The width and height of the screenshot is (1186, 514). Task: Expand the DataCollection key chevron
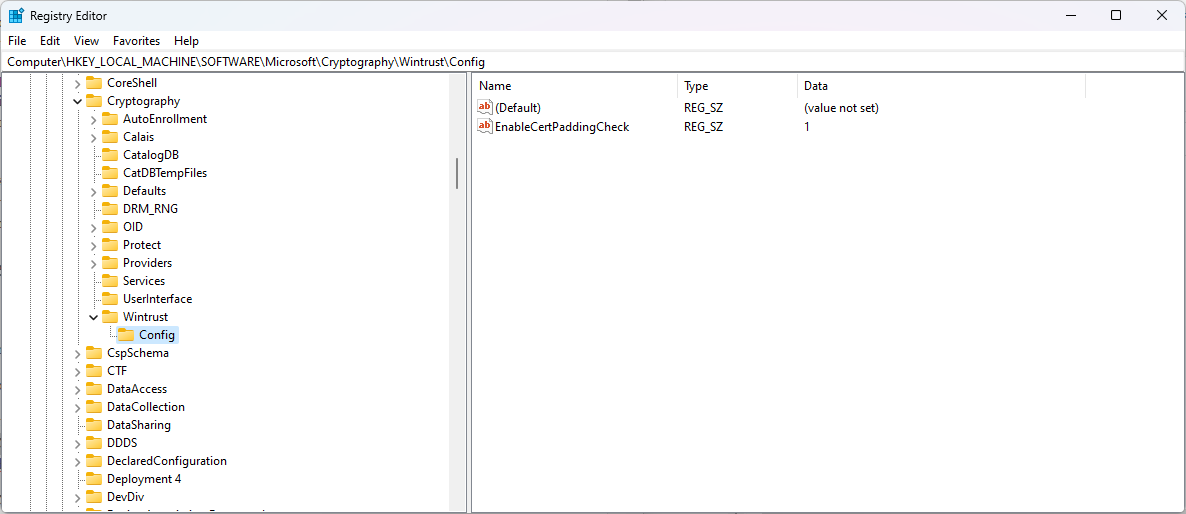[x=77, y=407]
